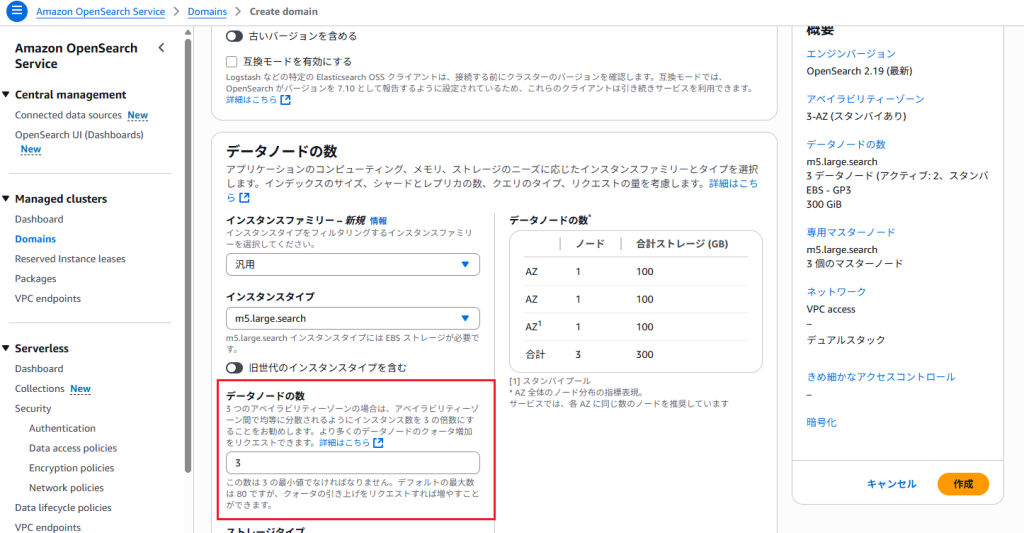This screenshot has width=1024, height=533.
Task: Click 情報 info link beside instance family
Action: [378, 221]
